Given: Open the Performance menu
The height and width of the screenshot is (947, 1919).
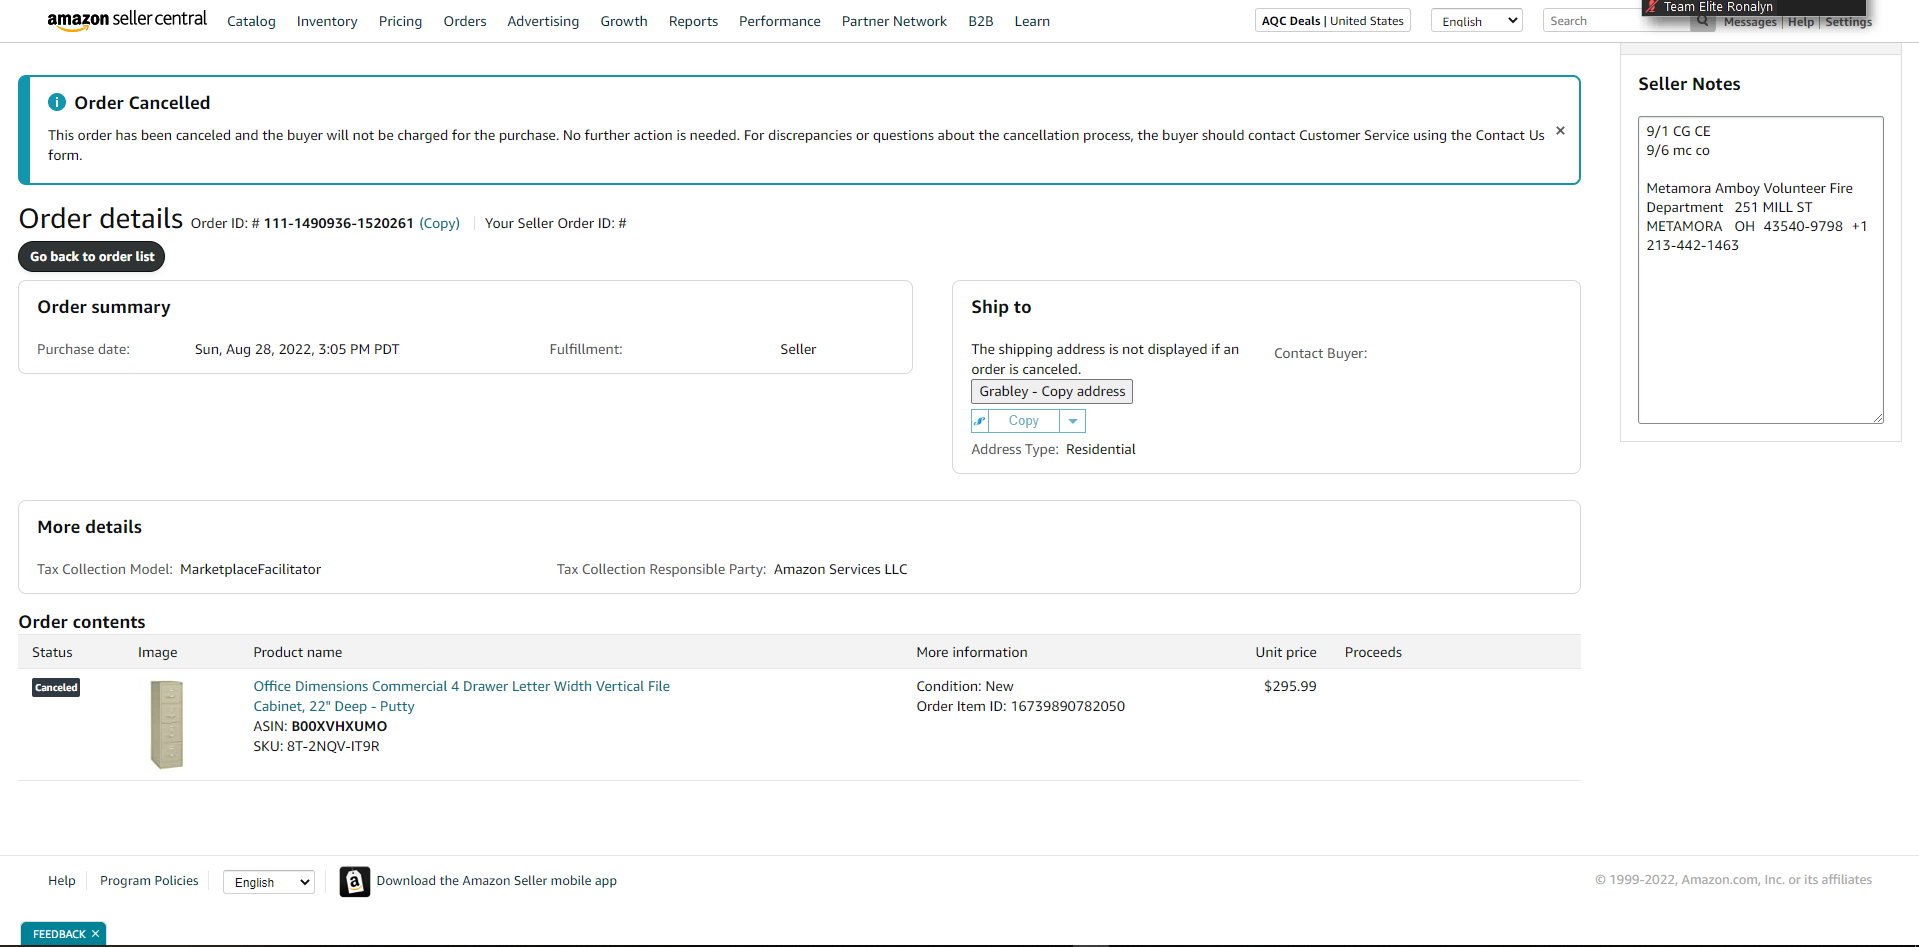Looking at the screenshot, I should (780, 21).
